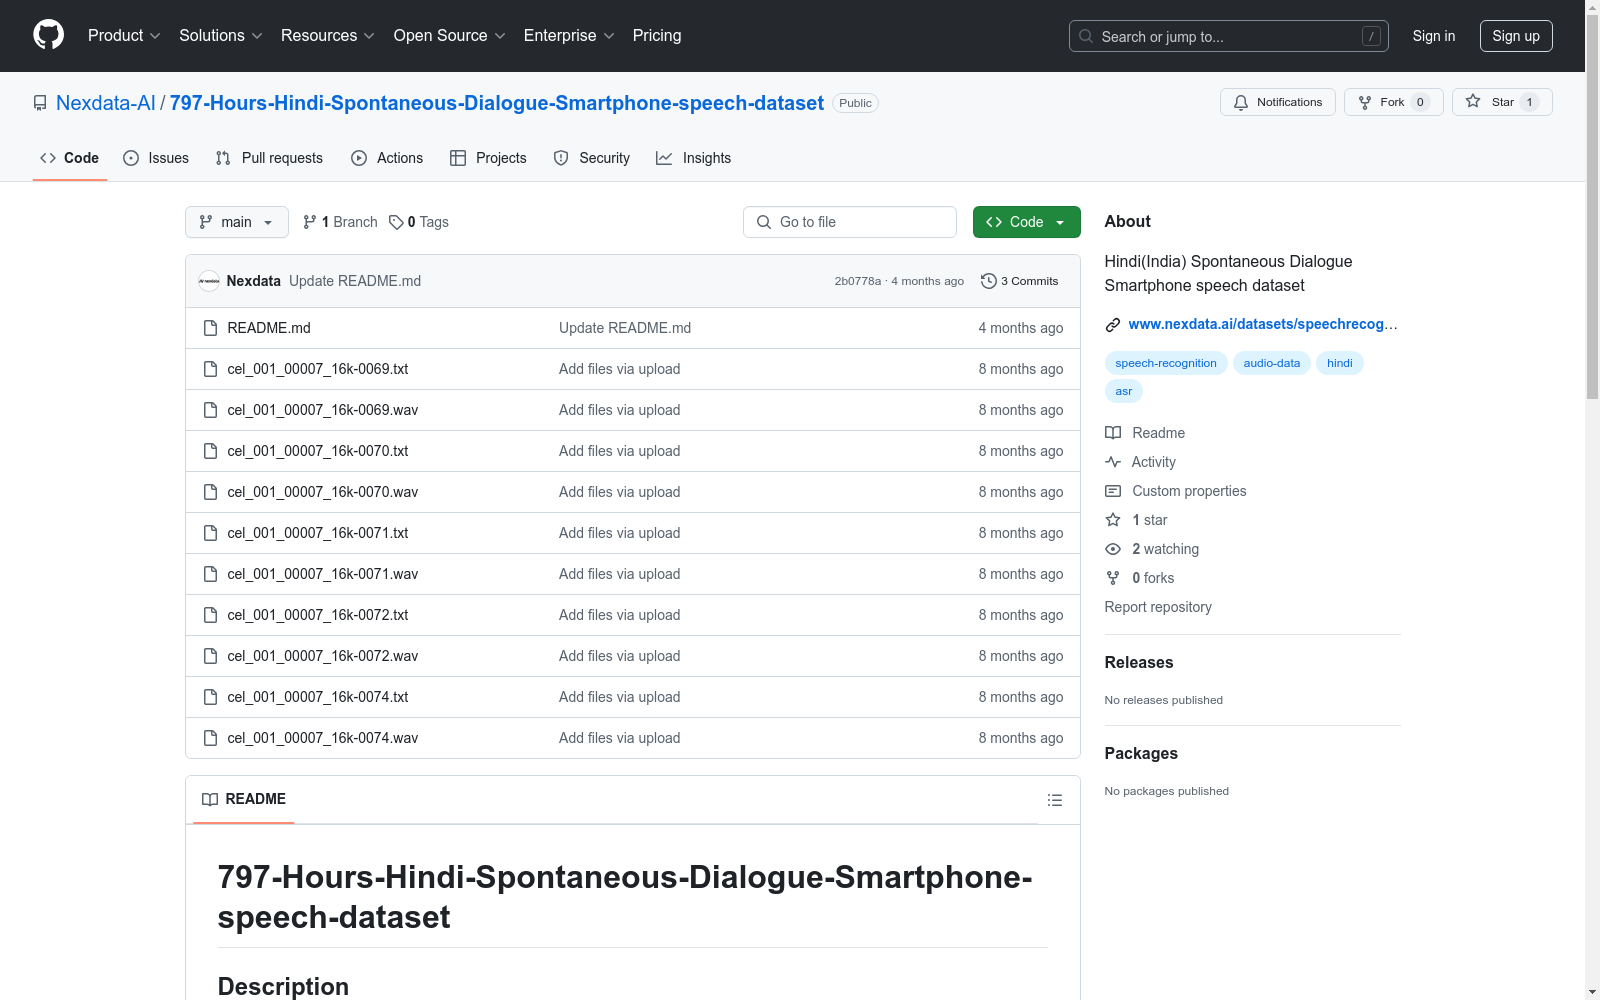This screenshot has width=1600, height=1000.
Task: Open the www.nexdata.ai dataset link
Action: coord(1263,324)
